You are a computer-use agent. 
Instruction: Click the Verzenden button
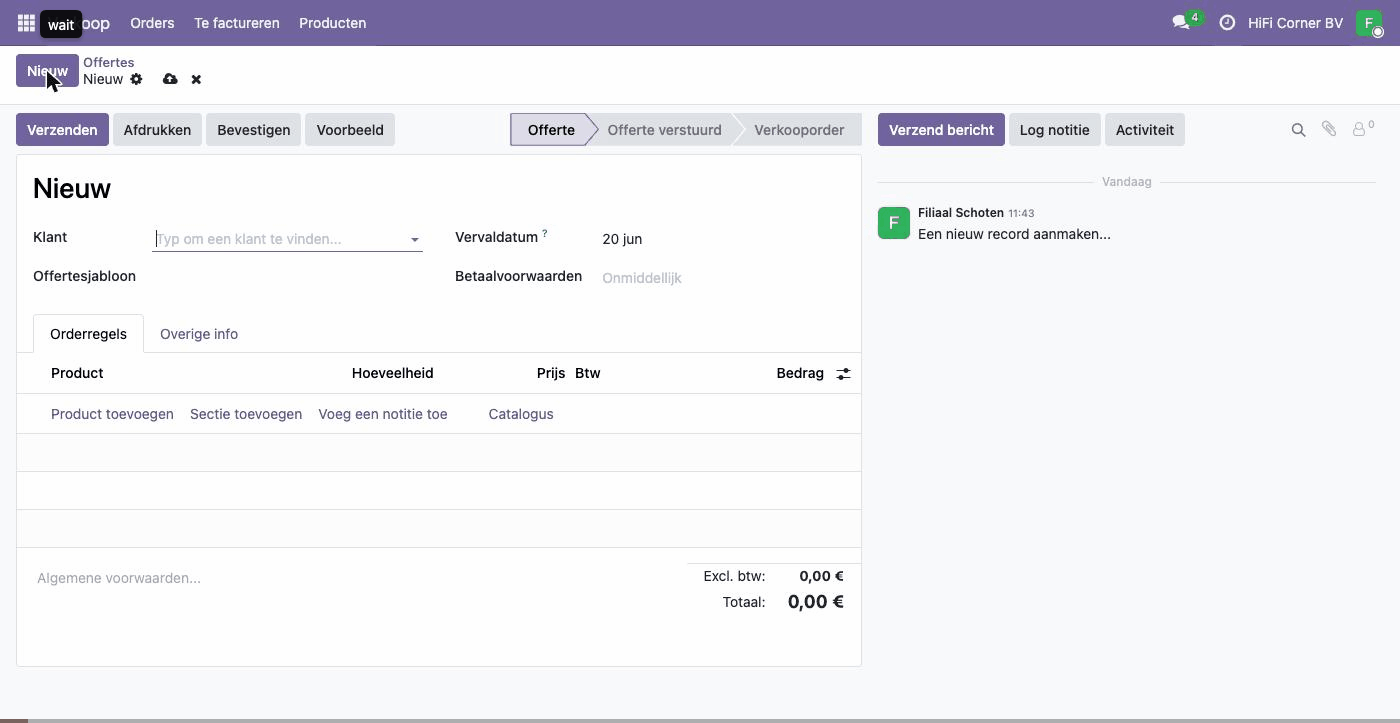coord(62,130)
